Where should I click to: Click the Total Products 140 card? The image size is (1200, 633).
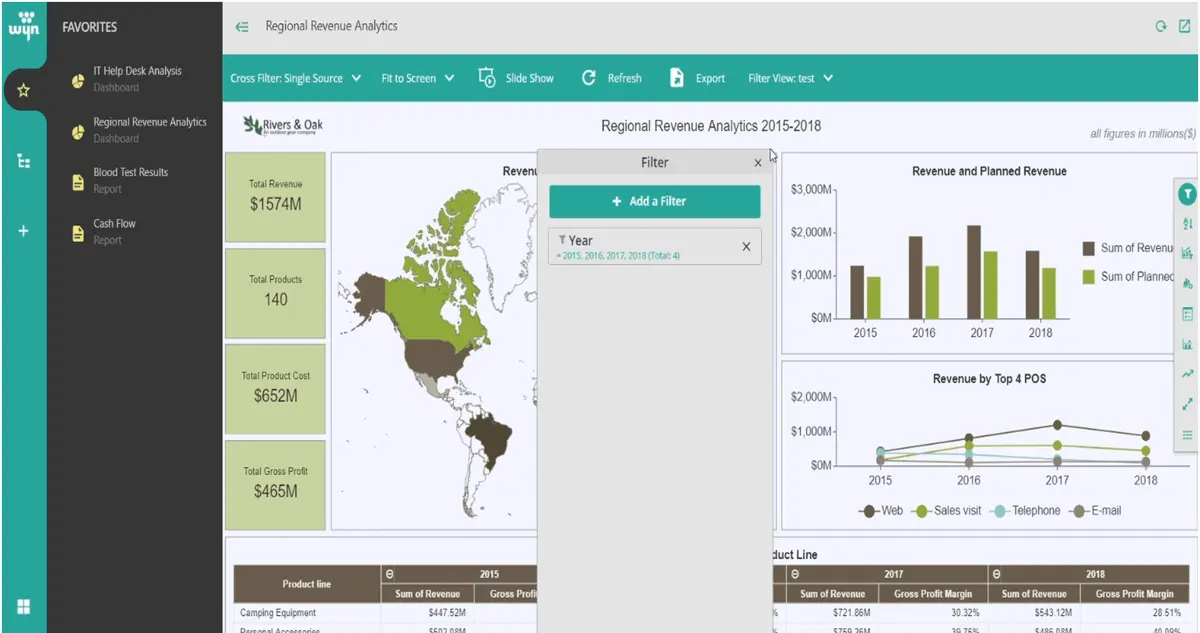tap(275, 292)
